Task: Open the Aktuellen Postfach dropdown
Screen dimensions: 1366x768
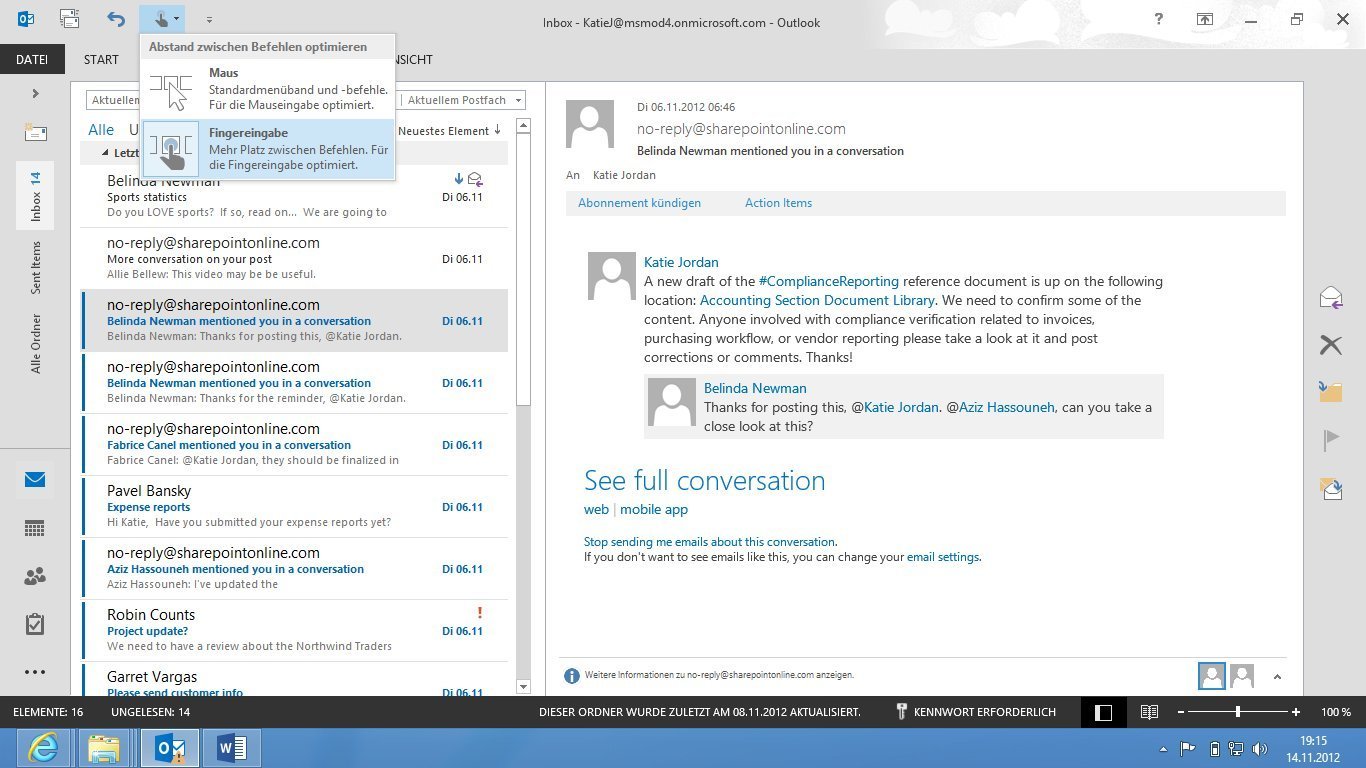Action: (519, 100)
